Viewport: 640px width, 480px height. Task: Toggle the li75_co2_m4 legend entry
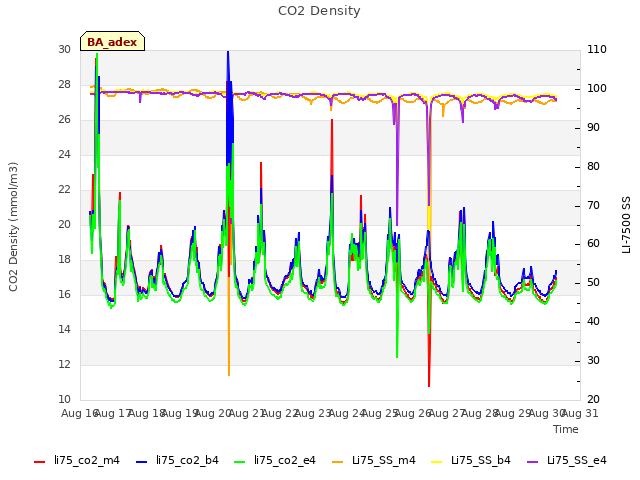point(77,461)
